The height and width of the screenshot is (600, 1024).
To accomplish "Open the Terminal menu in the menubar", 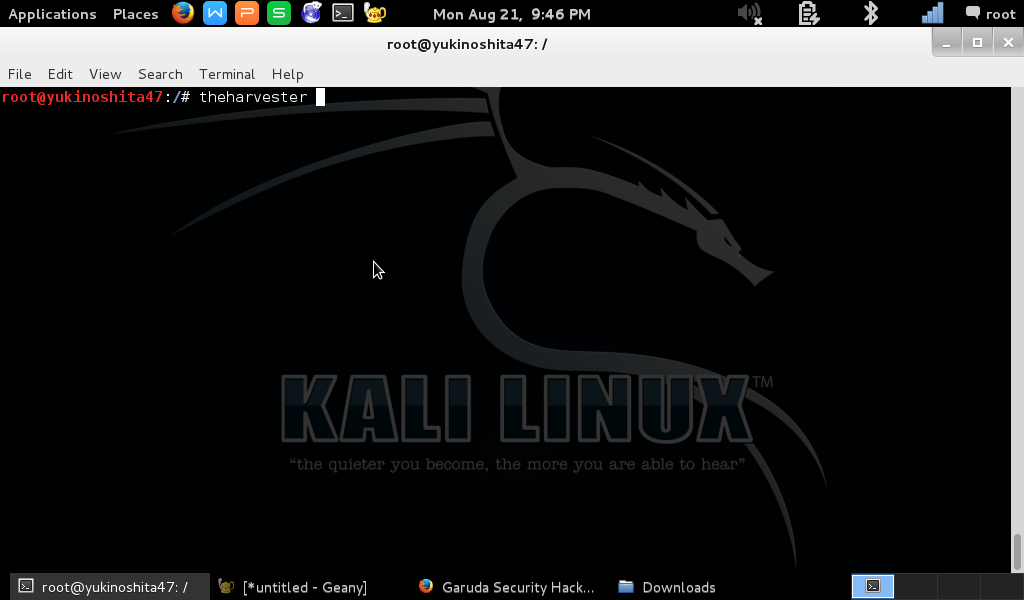I will [226, 74].
